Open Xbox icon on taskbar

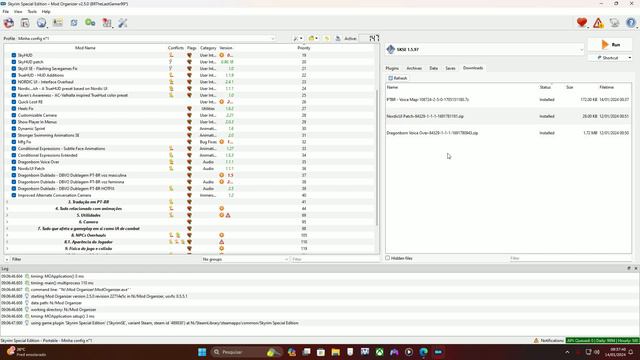pyautogui.click(x=380, y=352)
